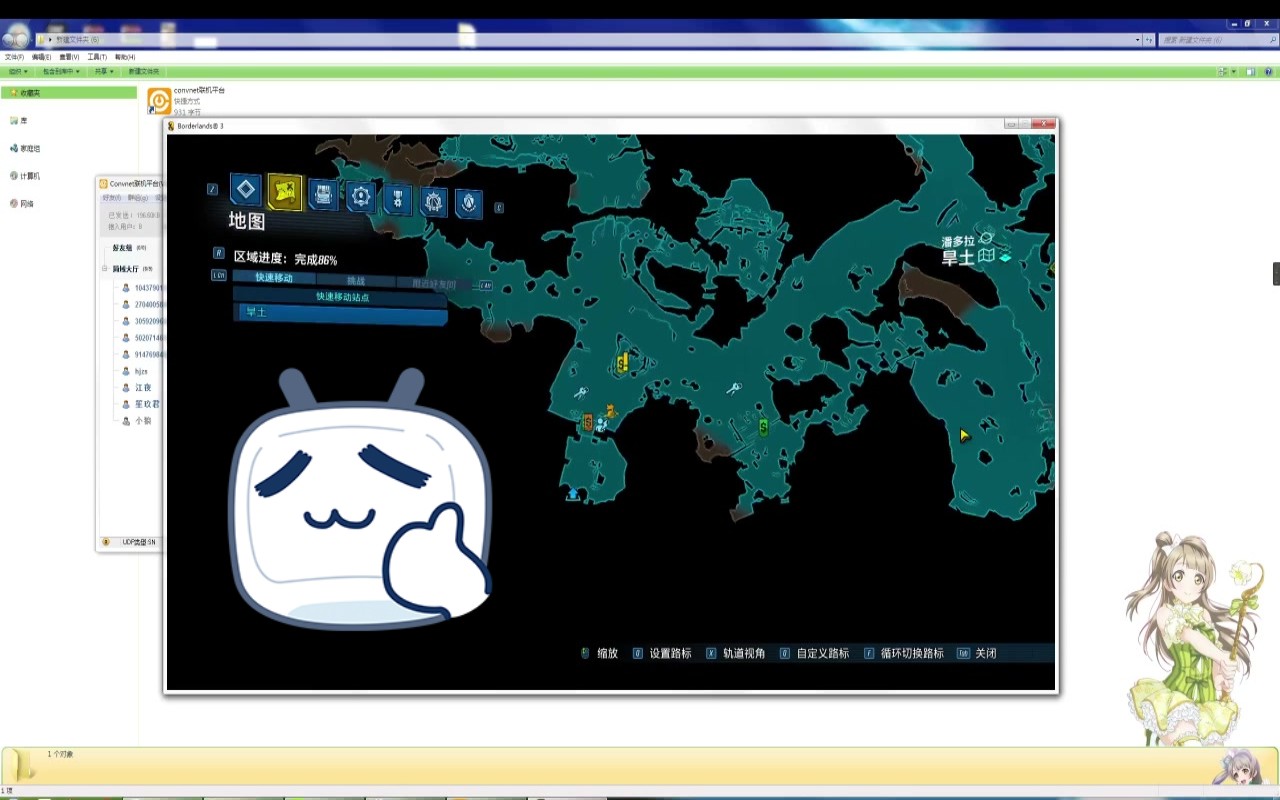1280x800 pixels.
Task: Select user hjzs in Convnet list
Action: 141,371
